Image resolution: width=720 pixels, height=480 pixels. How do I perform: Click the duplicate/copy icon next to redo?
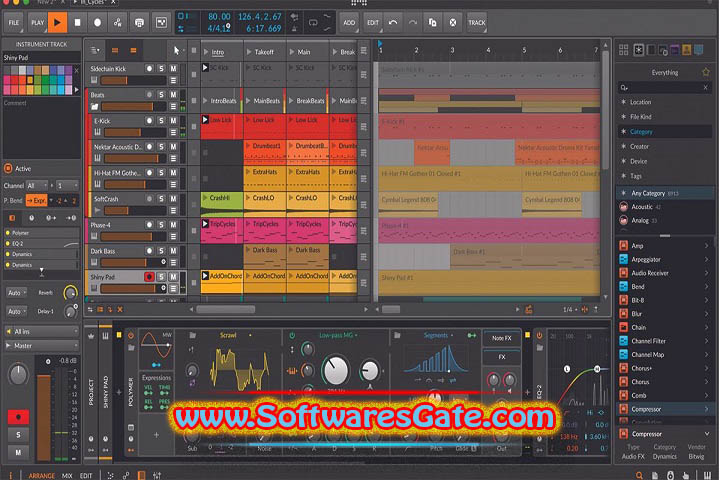point(432,22)
